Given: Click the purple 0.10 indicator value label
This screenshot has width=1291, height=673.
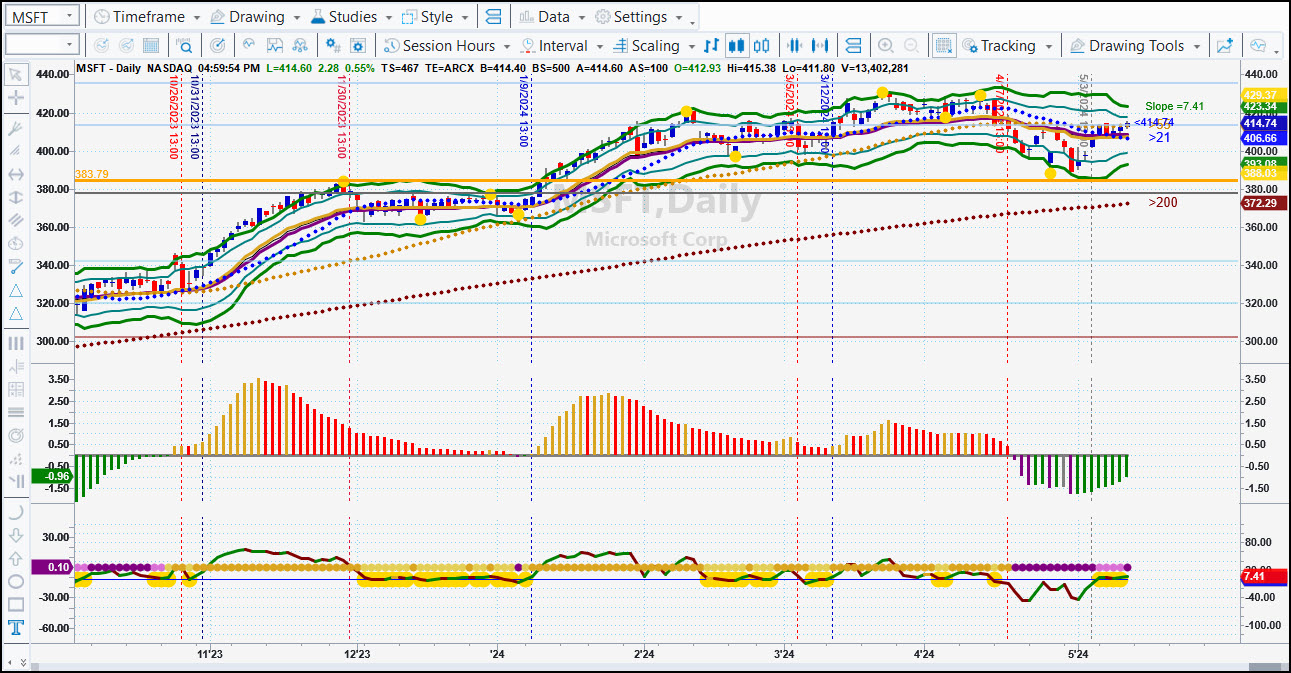Looking at the screenshot, I should point(54,567).
